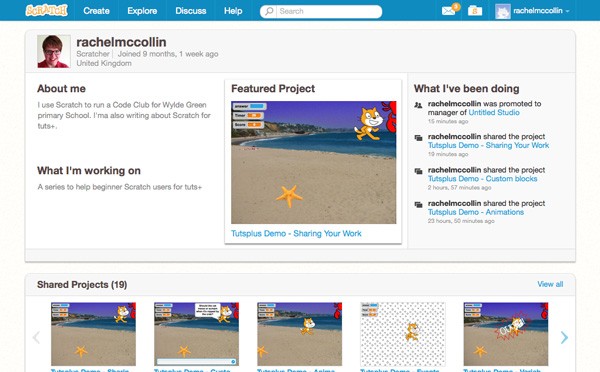This screenshot has width=600, height=372.
Task: Open the Untitled Studio link
Action: pos(494,113)
